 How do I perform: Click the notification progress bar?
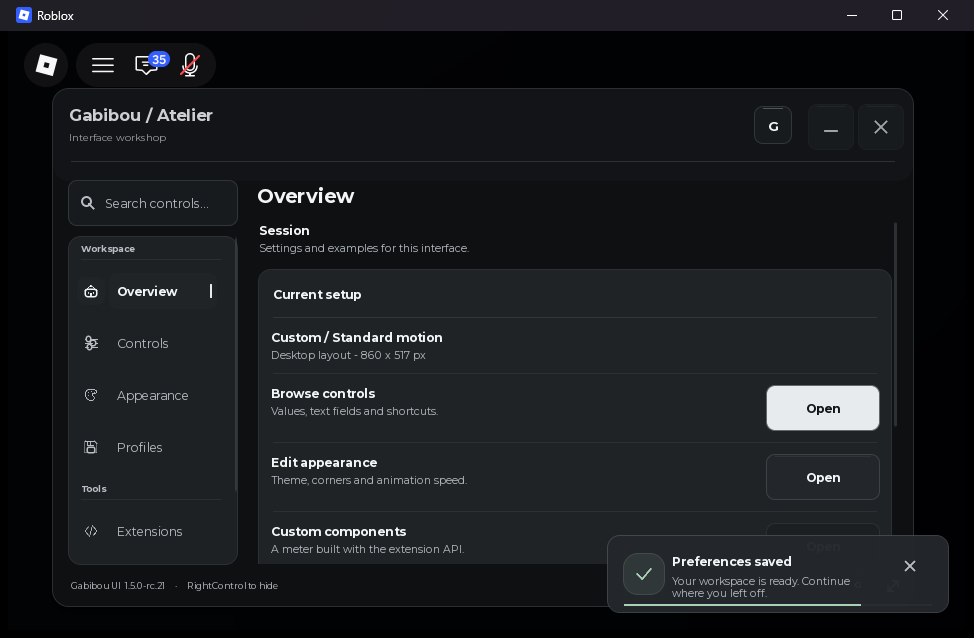778,604
